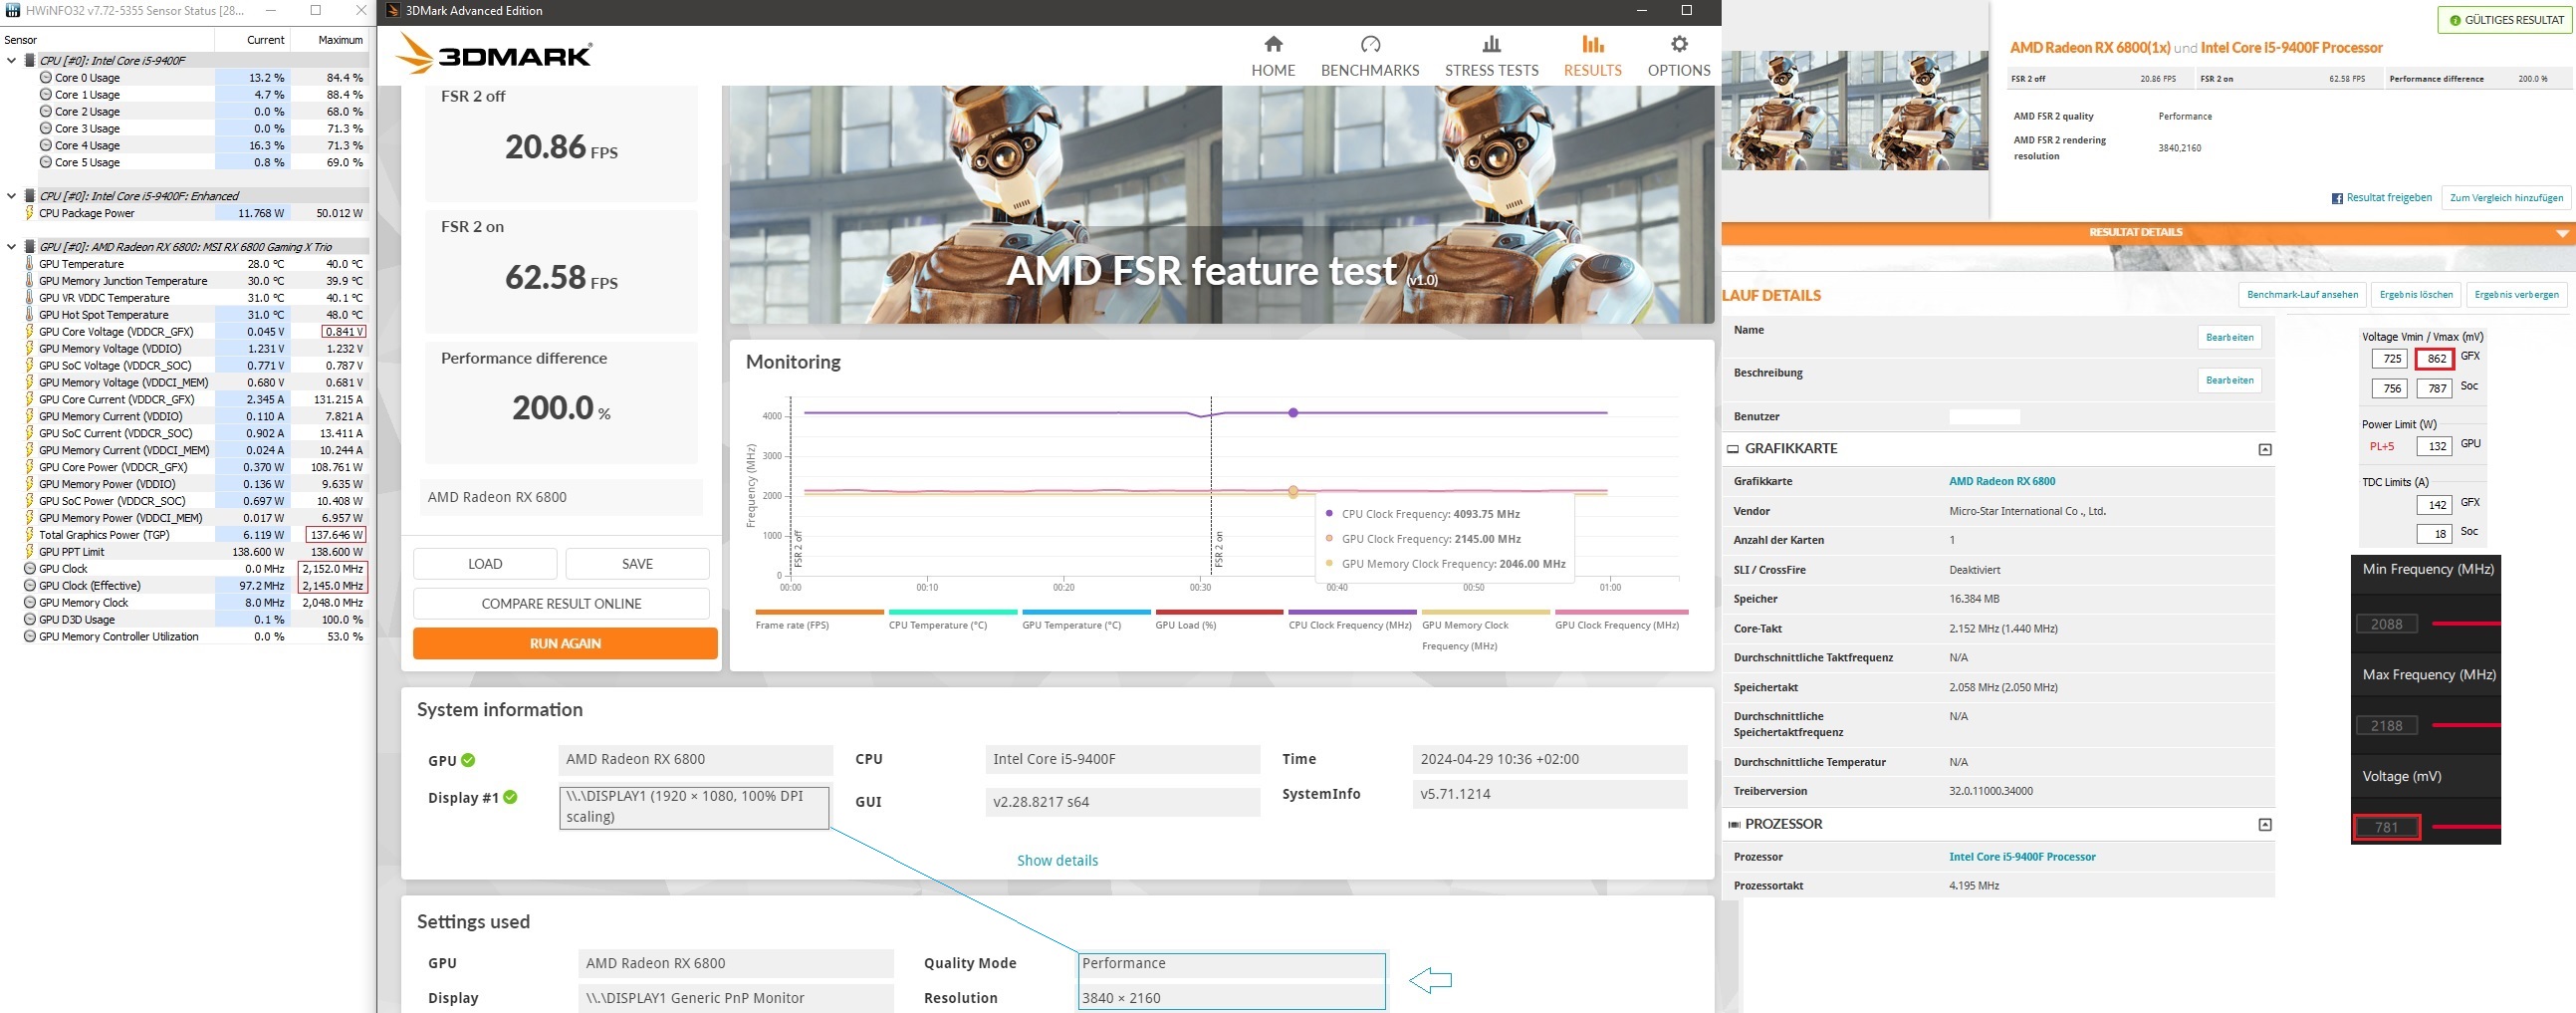
Task: Click Ergebnis verbergen button
Action: pyautogui.click(x=2516, y=295)
